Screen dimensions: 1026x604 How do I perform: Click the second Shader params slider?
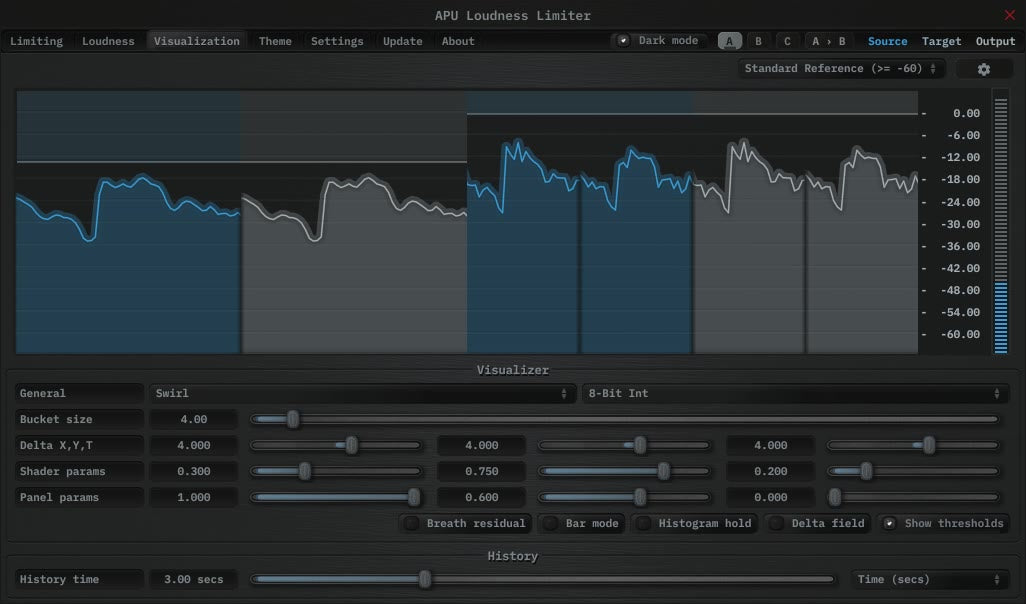624,471
